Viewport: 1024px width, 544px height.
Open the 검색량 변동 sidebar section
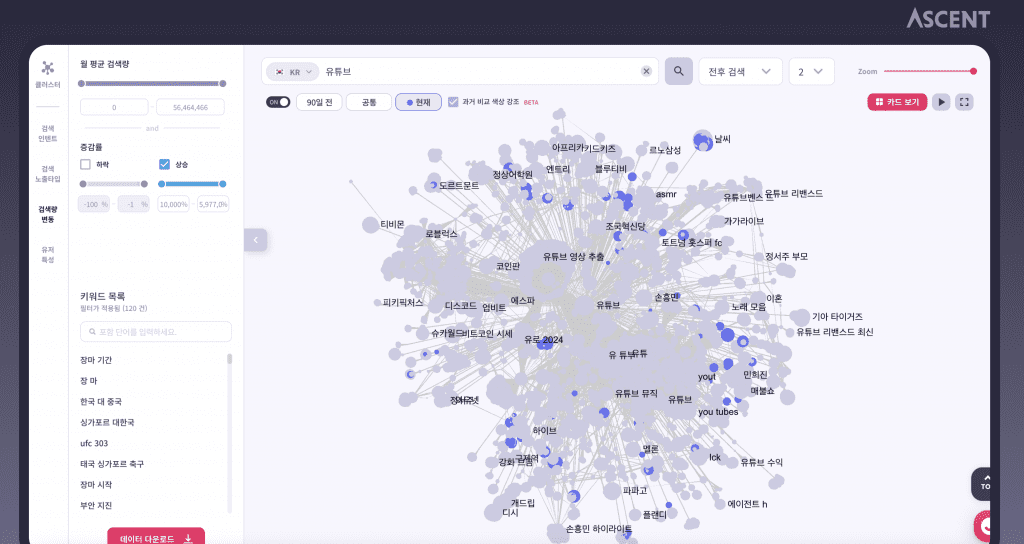pyautogui.click(x=48, y=214)
